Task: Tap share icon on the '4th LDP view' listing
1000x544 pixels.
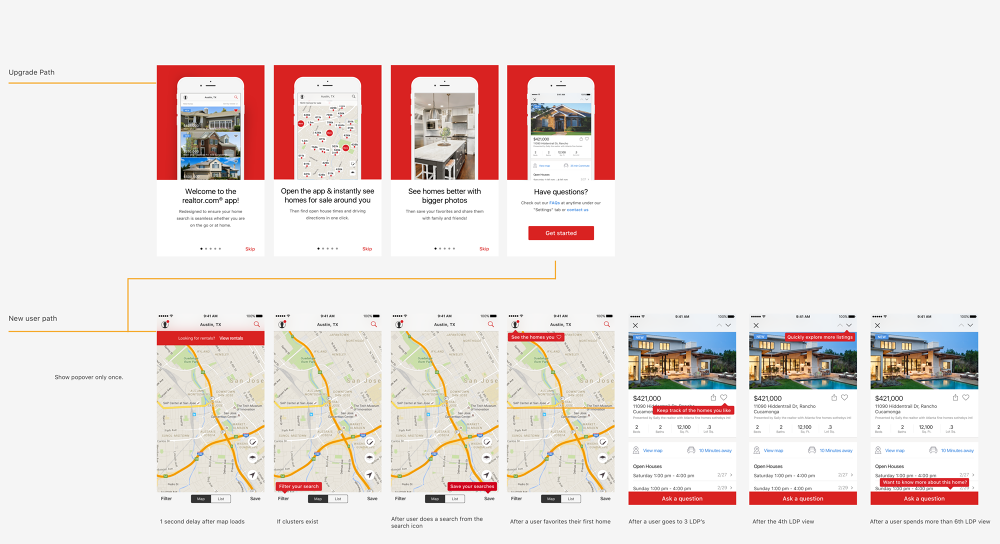Action: [x=834, y=397]
